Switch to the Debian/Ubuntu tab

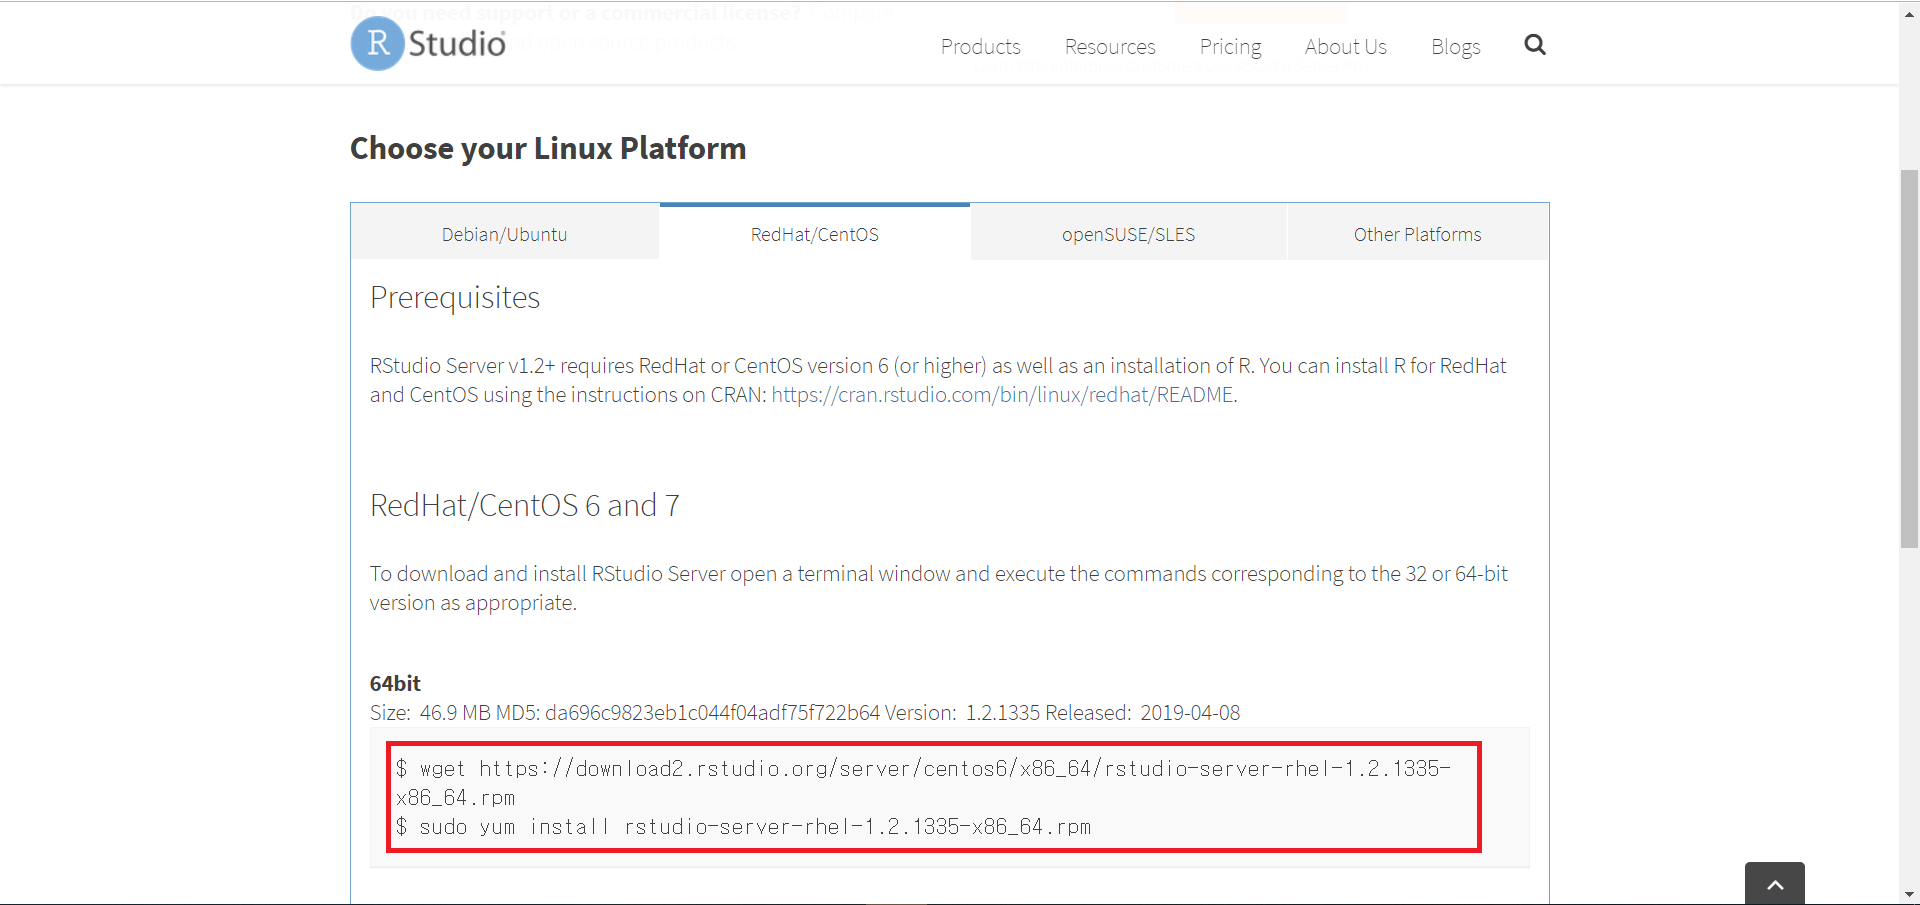(505, 233)
